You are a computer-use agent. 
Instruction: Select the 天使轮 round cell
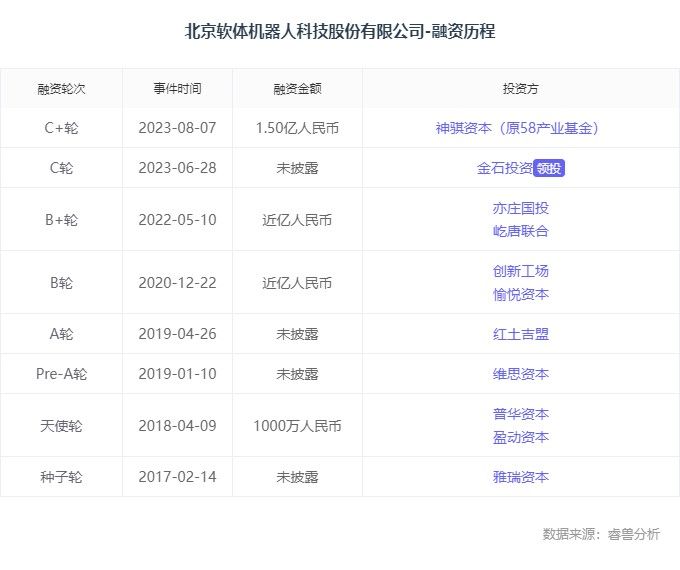61,426
